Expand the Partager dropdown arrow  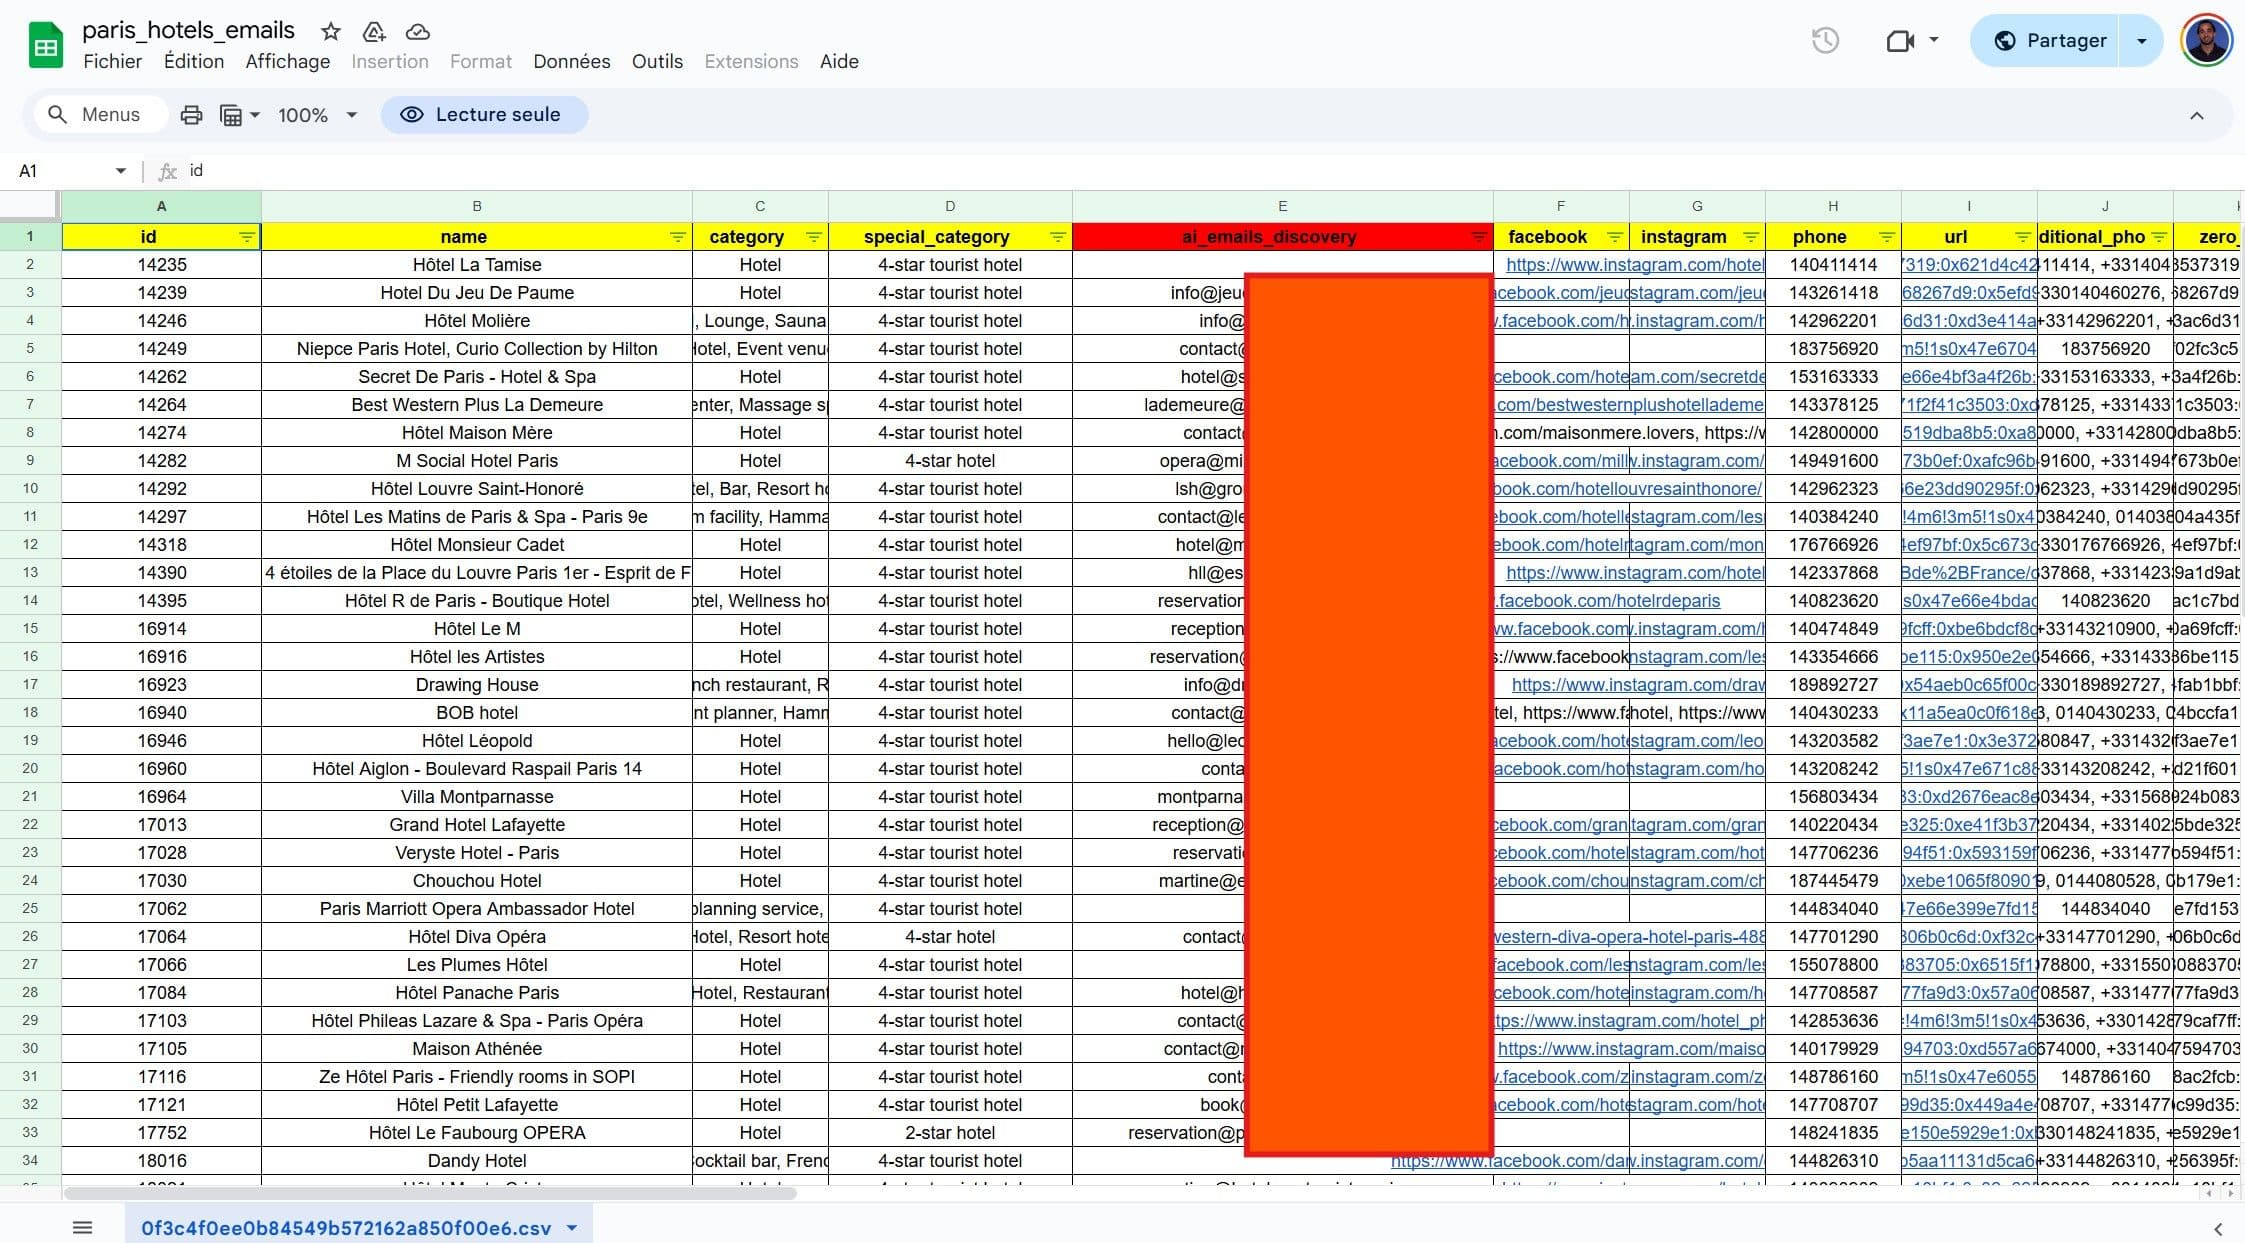point(2141,41)
